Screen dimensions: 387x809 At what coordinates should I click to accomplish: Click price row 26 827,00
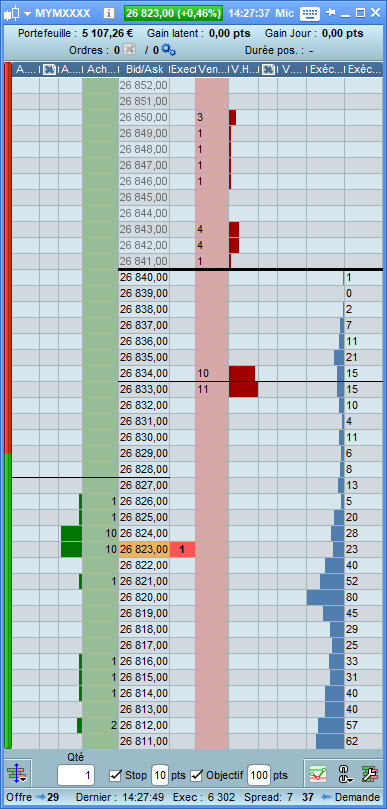pos(144,485)
